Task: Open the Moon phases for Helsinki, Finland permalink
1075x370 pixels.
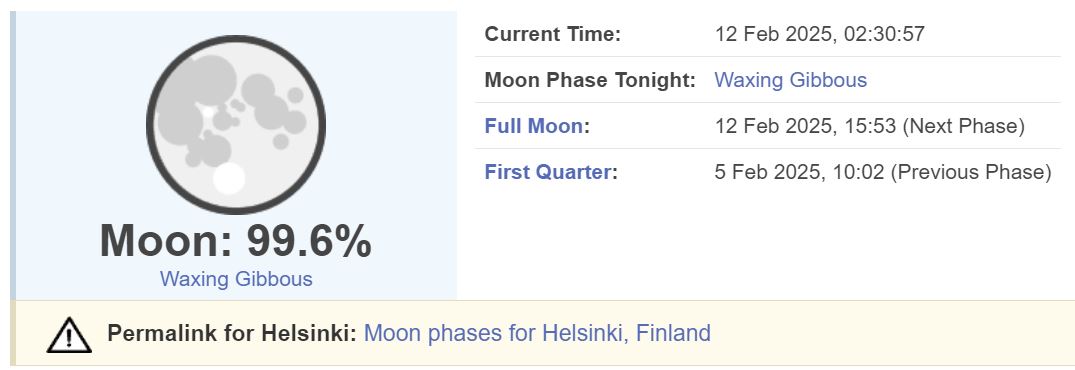Action: 537,334
